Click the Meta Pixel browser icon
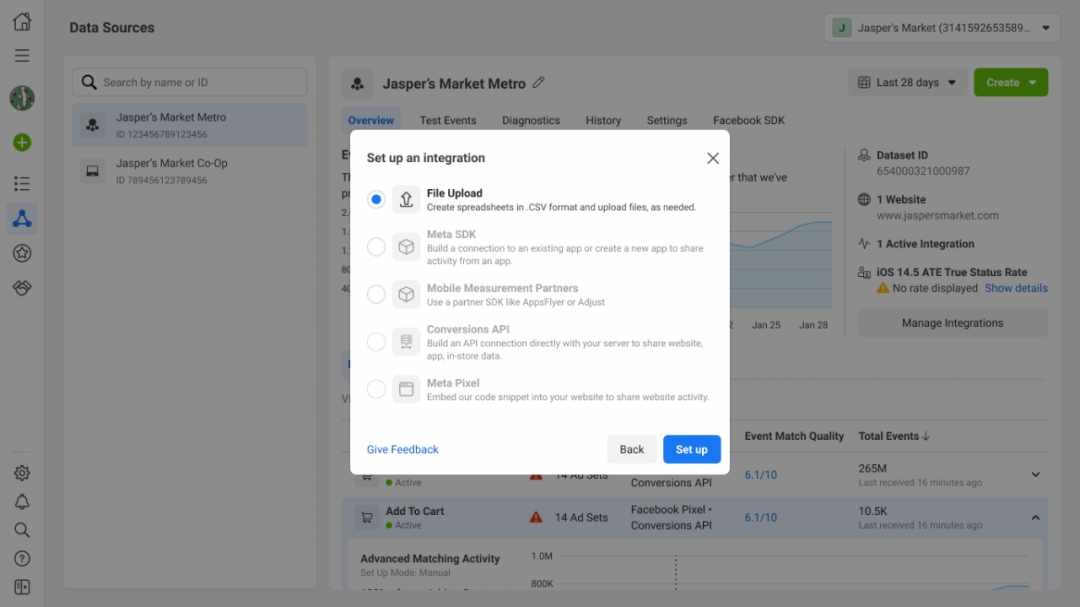Screen dimensions: 1080x607 406,389
